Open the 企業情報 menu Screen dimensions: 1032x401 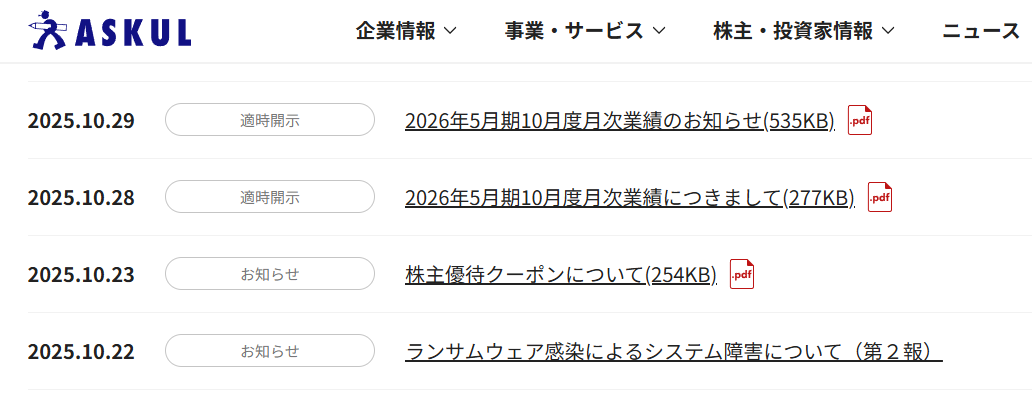point(396,31)
